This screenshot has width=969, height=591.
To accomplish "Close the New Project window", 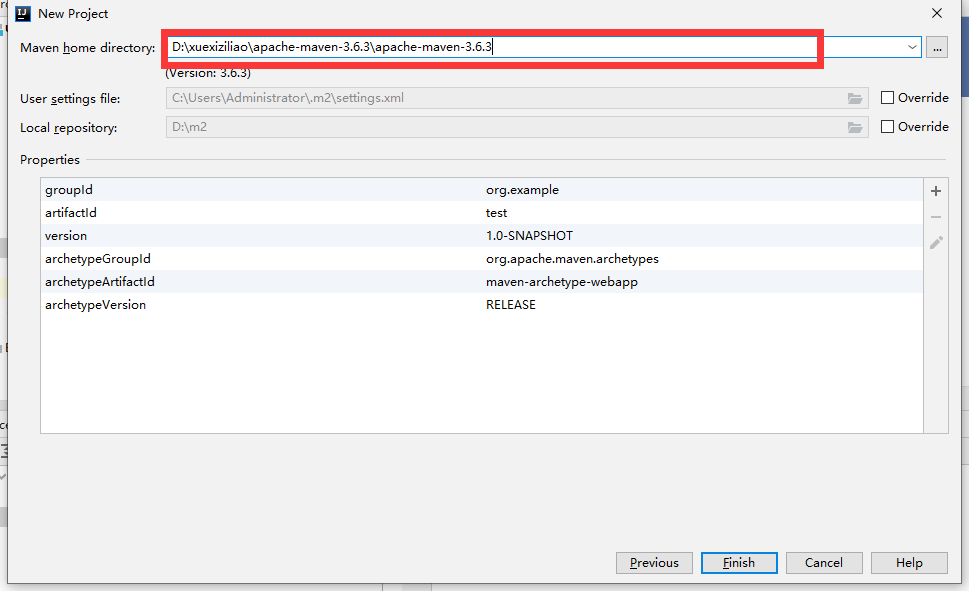I will (937, 13).
